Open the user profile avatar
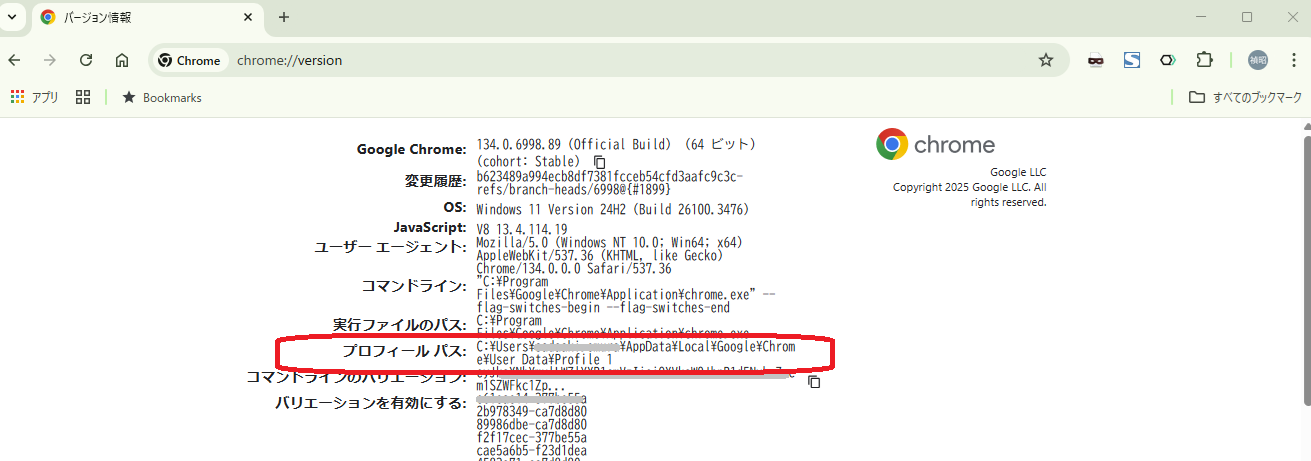The width and height of the screenshot is (1311, 461). click(x=1258, y=60)
